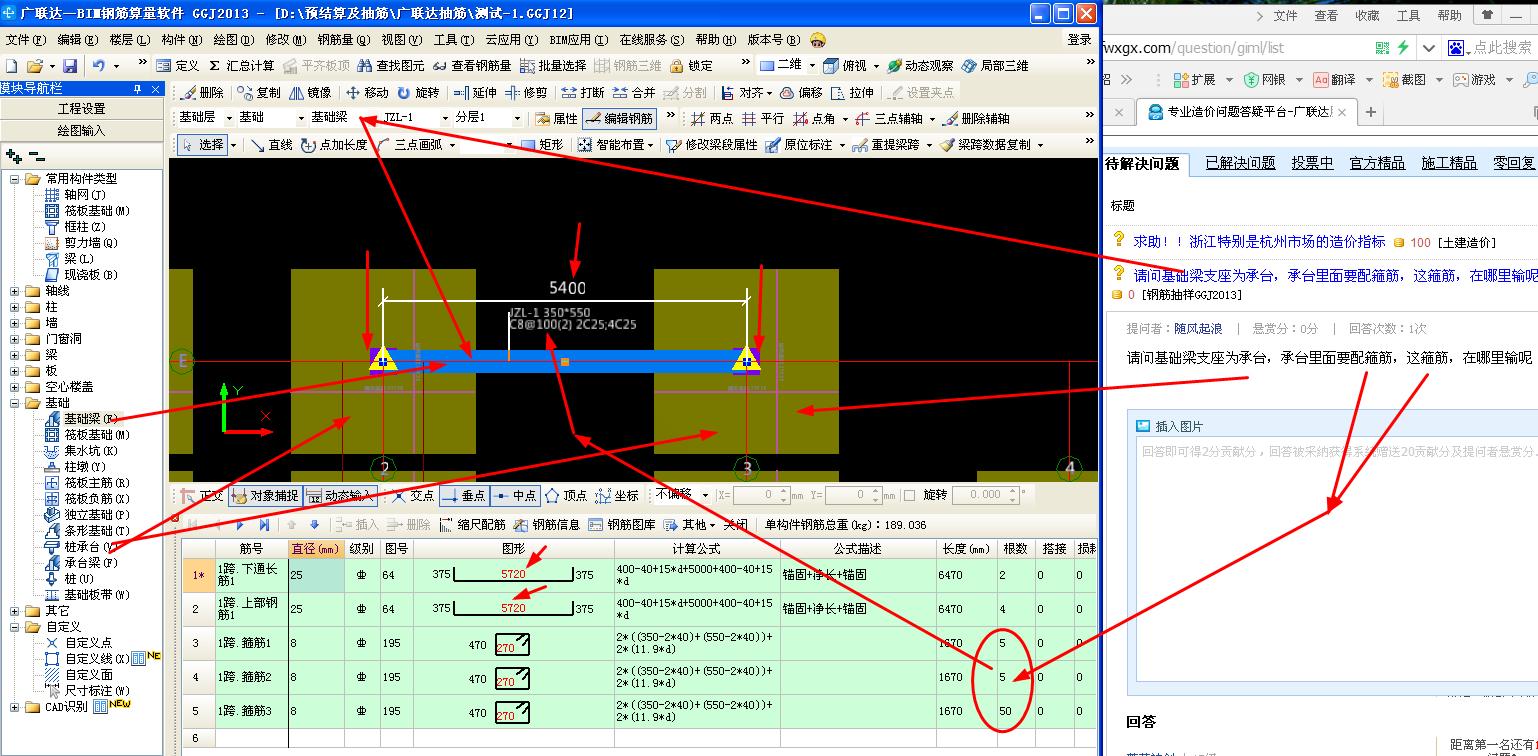Click the 删除 delete tool
Image resolution: width=1538 pixels, height=756 pixels.
(x=204, y=92)
